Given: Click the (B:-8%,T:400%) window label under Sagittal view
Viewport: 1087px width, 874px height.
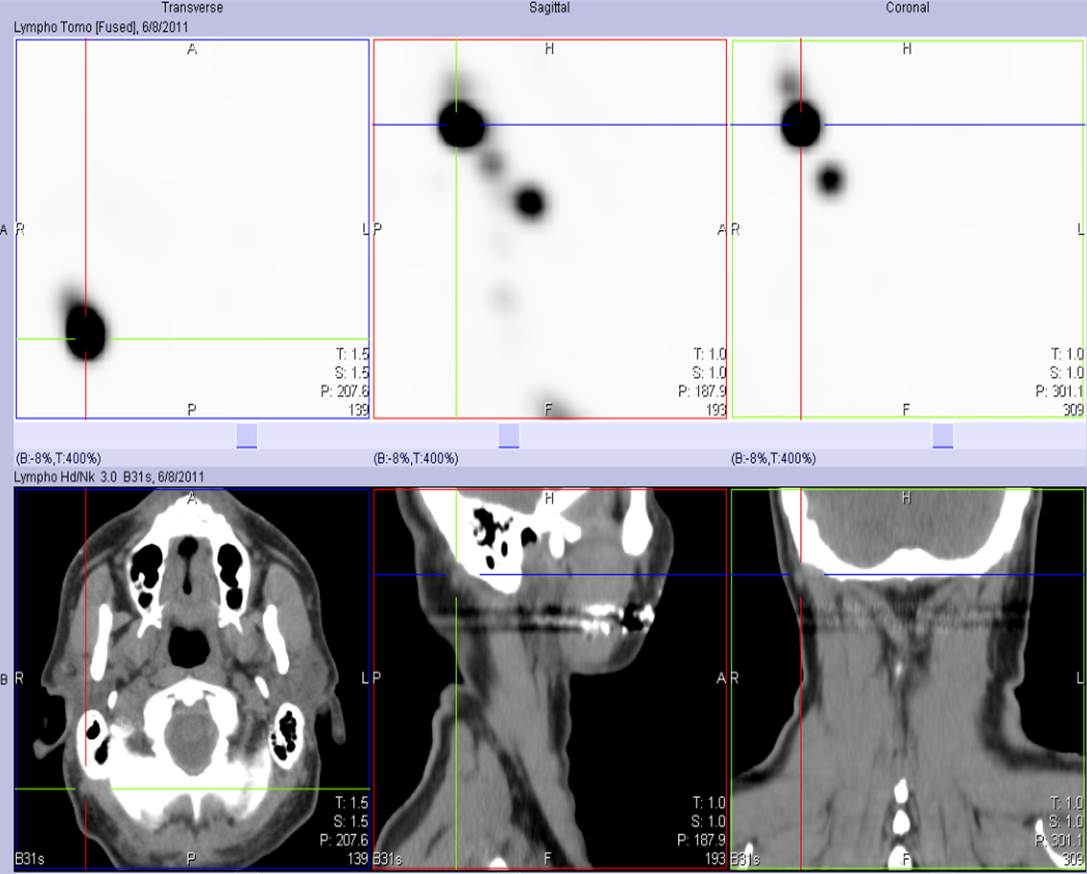Looking at the screenshot, I should [415, 458].
